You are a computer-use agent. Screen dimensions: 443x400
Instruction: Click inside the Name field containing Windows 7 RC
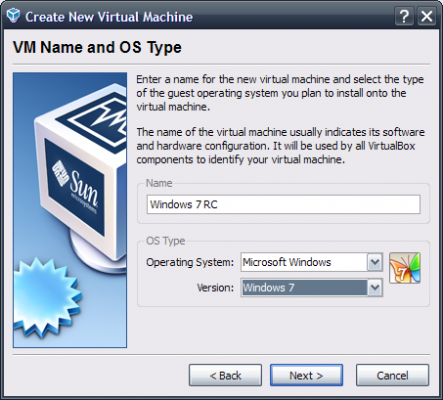click(283, 204)
